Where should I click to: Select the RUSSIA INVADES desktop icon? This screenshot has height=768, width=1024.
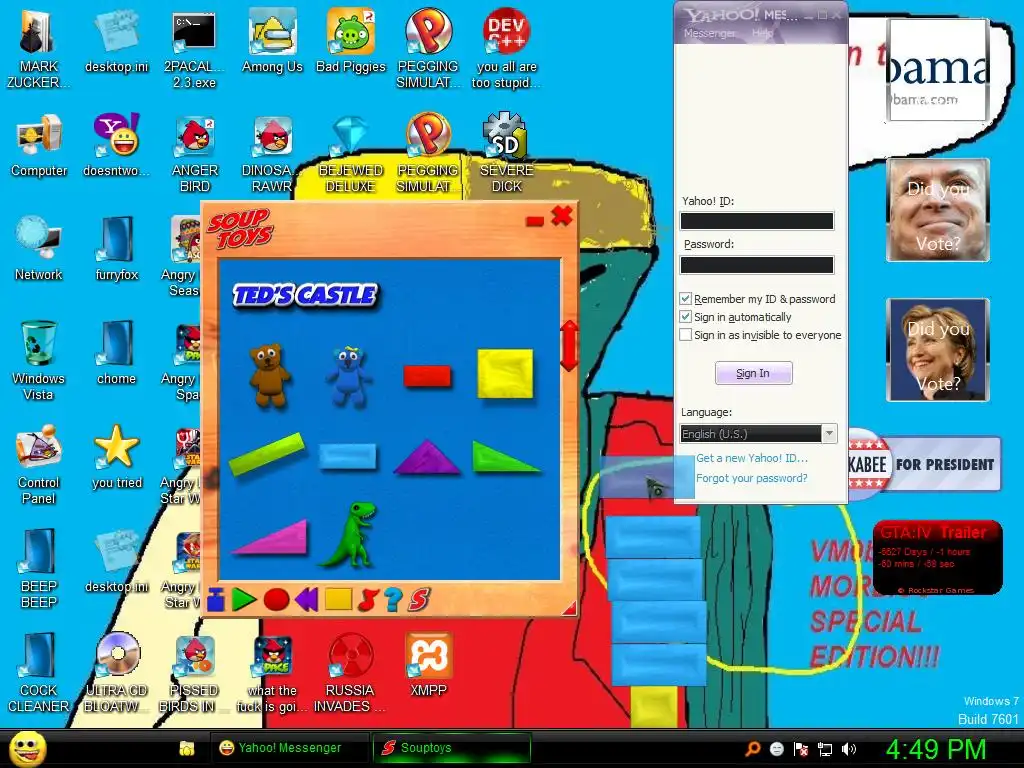pyautogui.click(x=351, y=672)
